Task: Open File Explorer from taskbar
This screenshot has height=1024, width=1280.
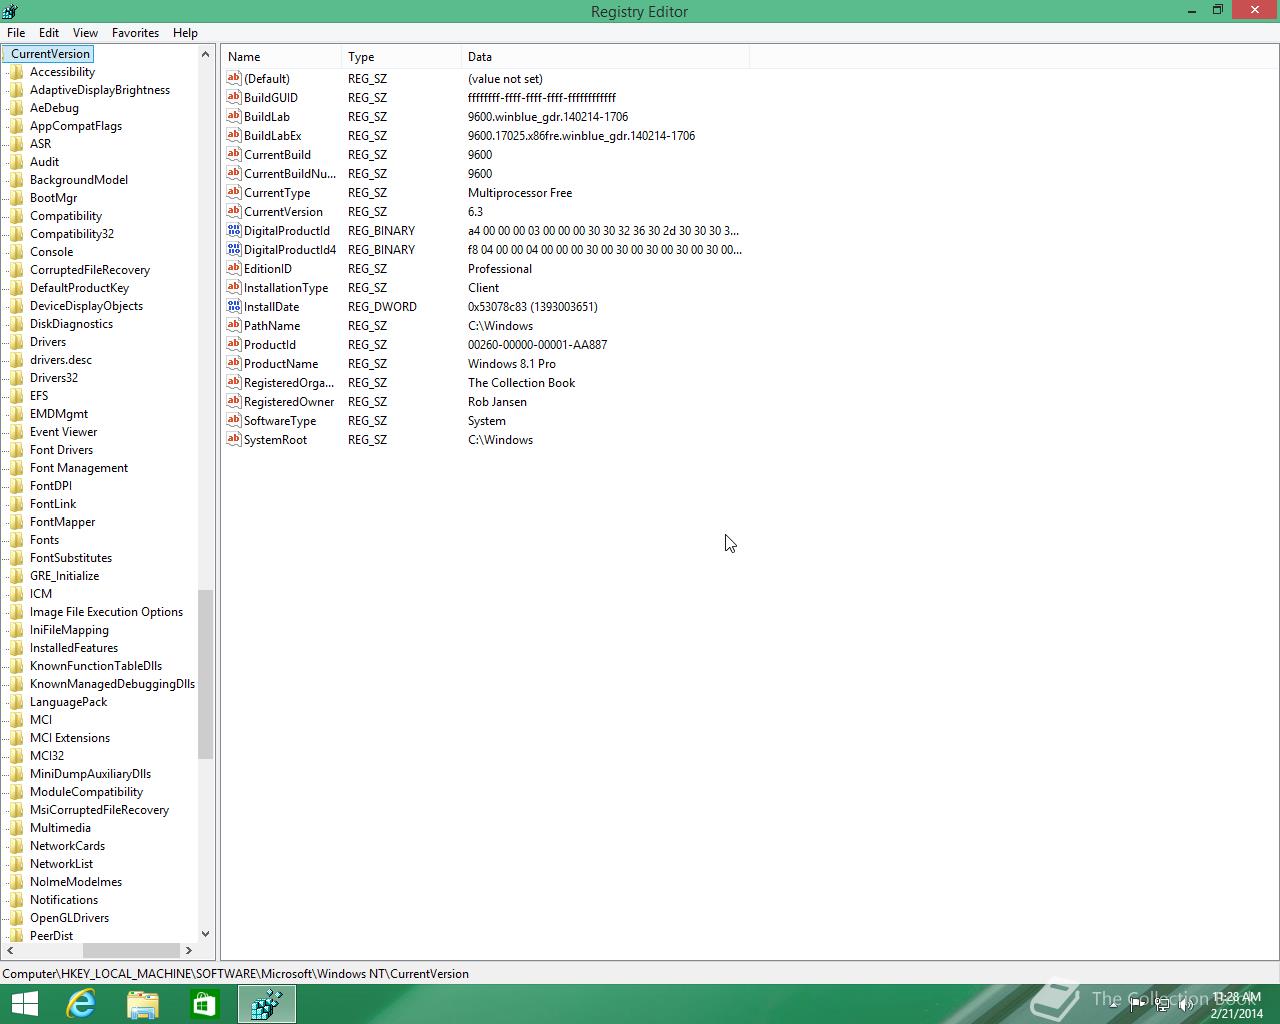Action: pyautogui.click(x=143, y=1004)
